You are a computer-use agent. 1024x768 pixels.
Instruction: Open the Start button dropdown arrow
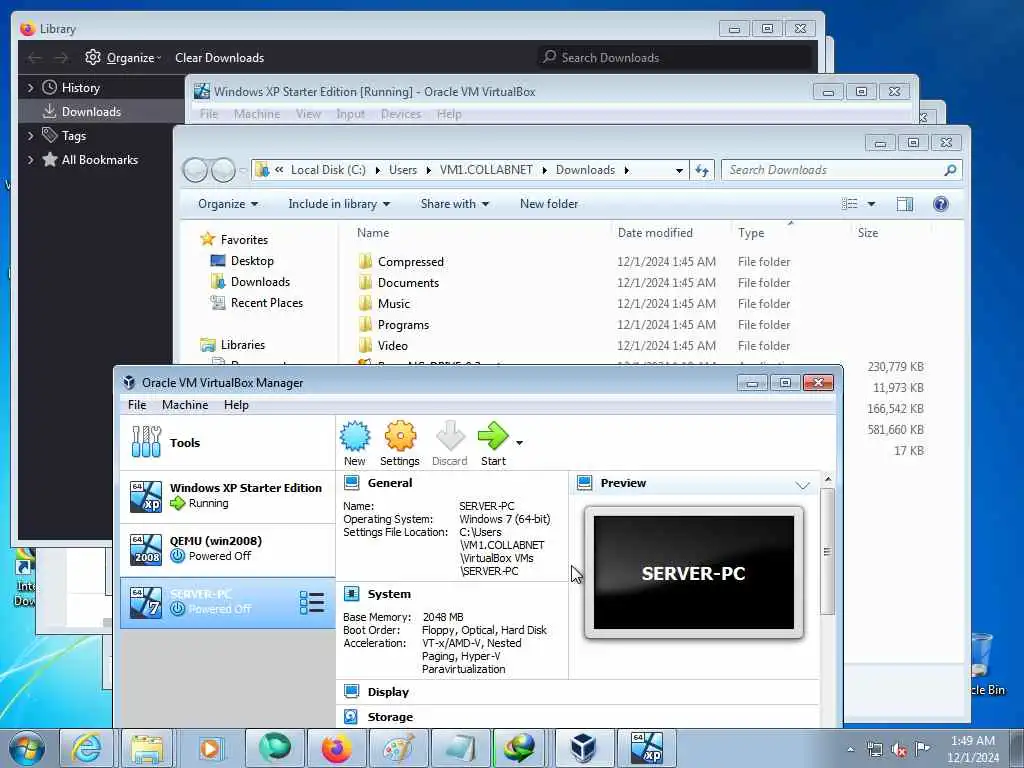pos(519,443)
